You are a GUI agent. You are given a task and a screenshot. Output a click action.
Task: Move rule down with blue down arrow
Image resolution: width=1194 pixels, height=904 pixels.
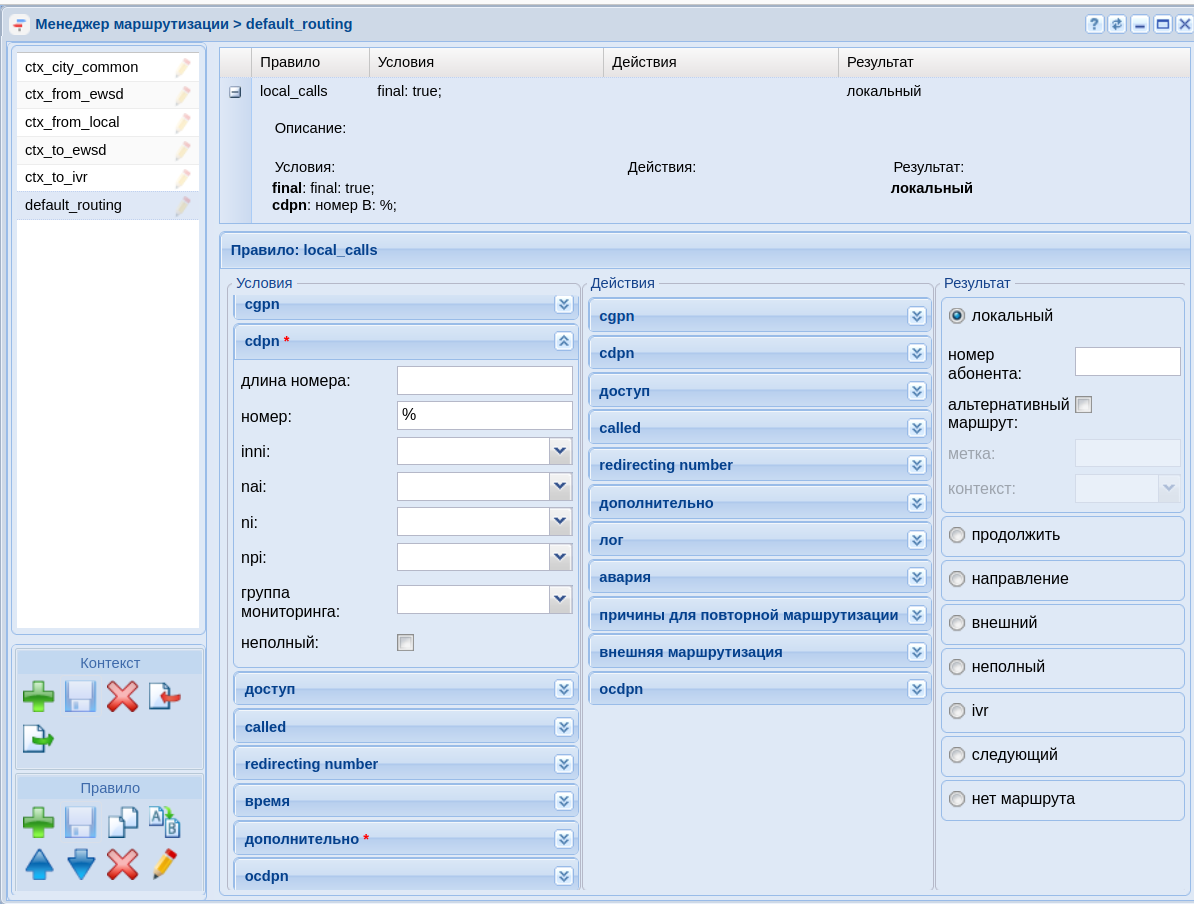pos(81,864)
